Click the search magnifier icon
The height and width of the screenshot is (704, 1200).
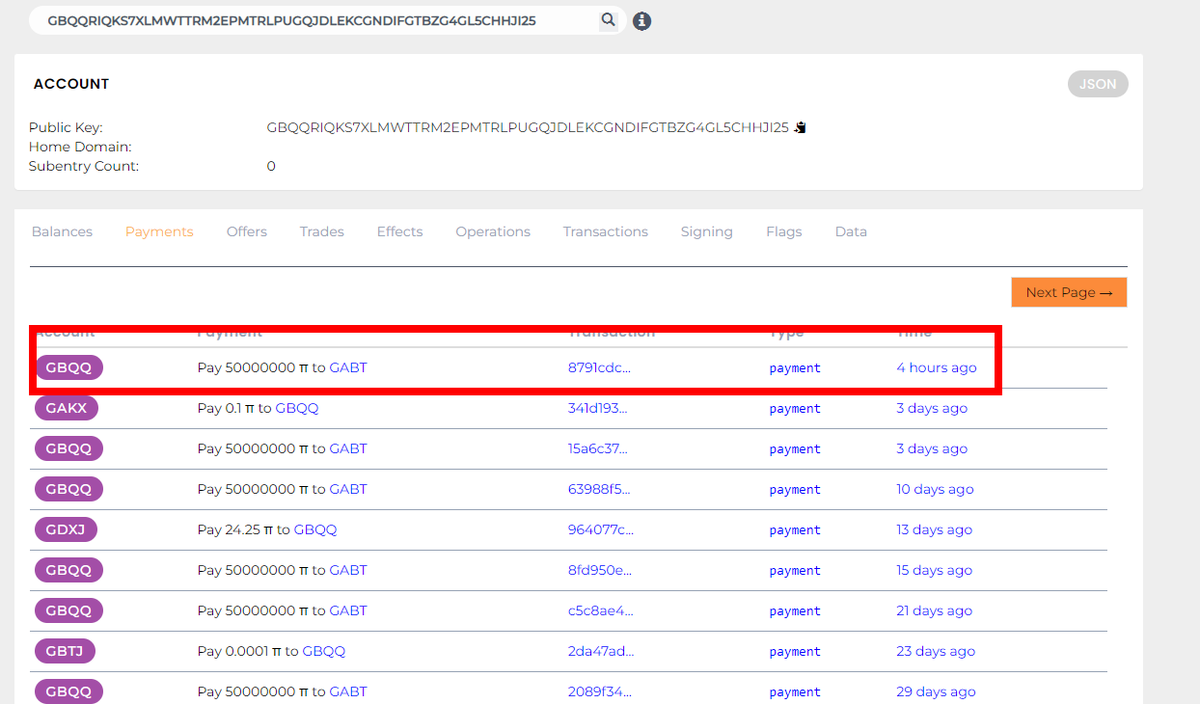click(x=608, y=20)
